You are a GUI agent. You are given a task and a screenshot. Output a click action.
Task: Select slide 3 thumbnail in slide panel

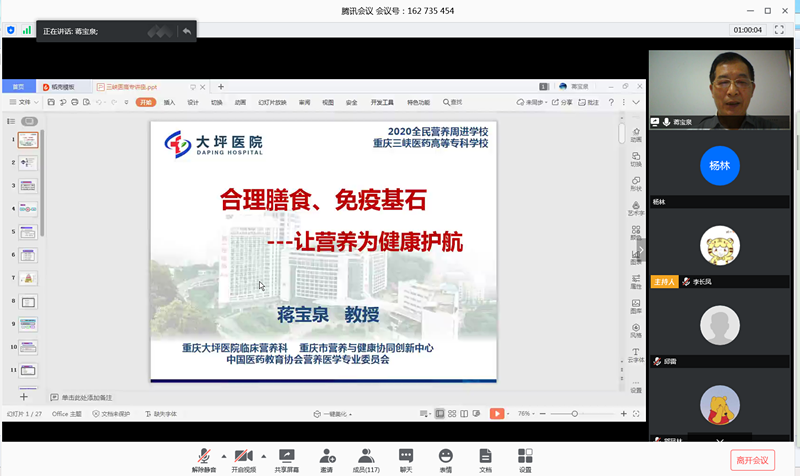pos(28,186)
